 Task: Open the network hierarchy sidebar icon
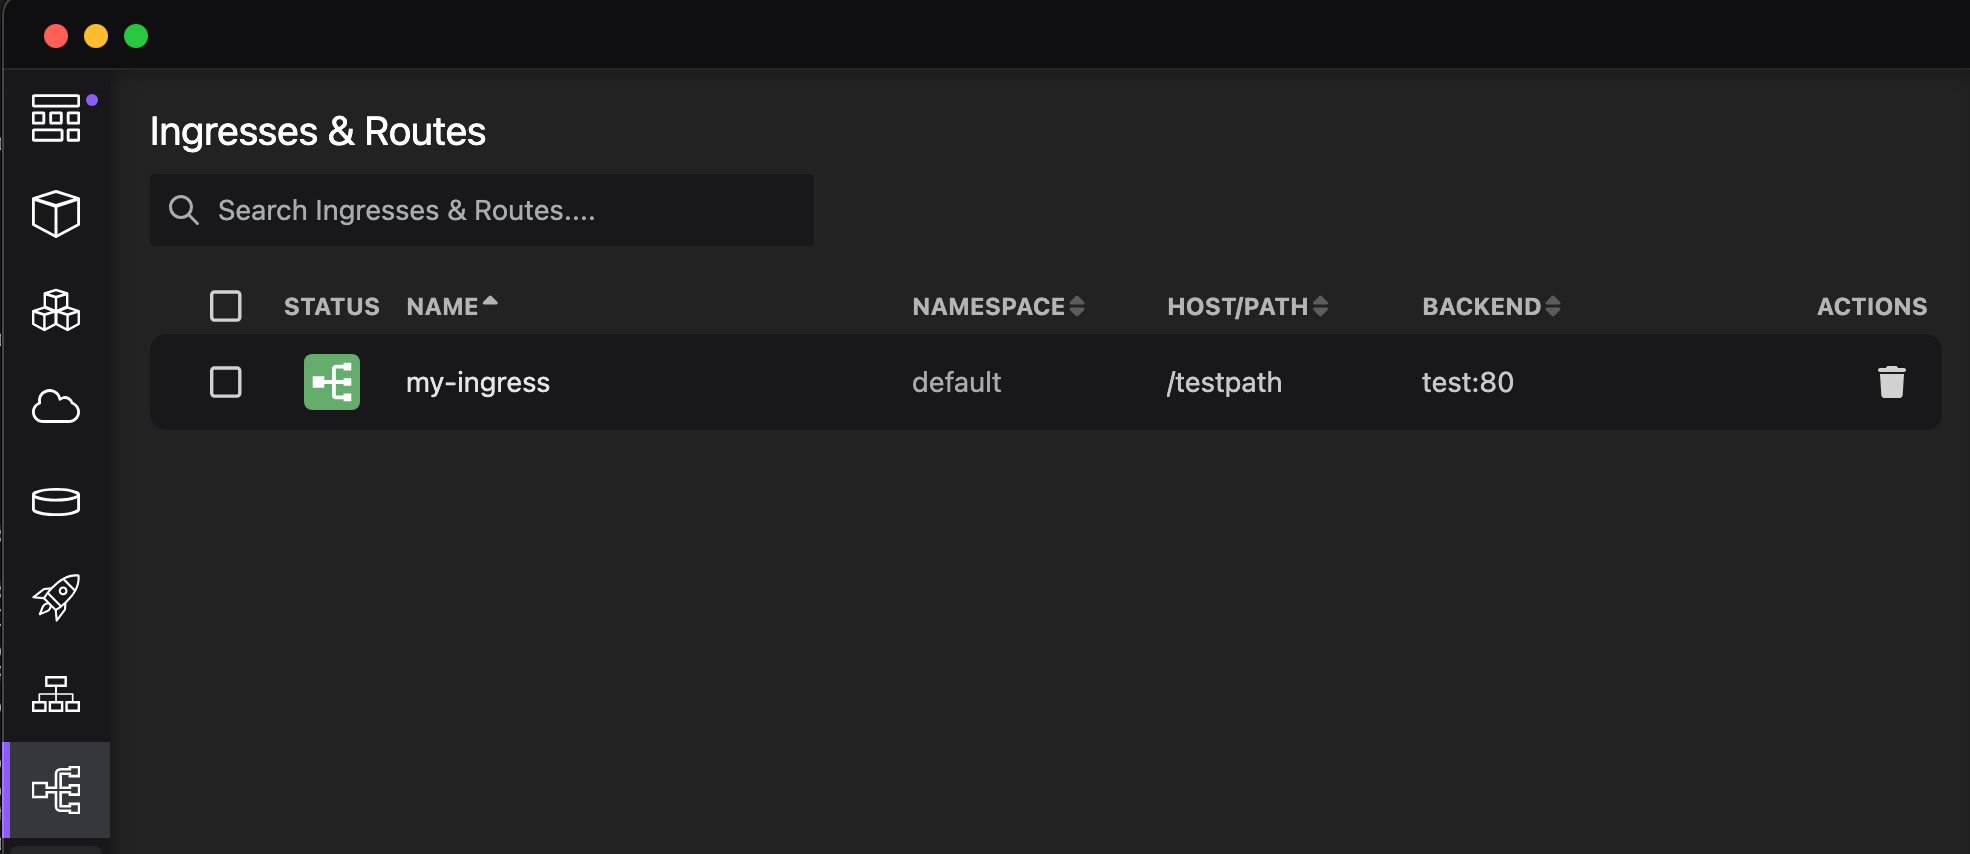point(56,694)
